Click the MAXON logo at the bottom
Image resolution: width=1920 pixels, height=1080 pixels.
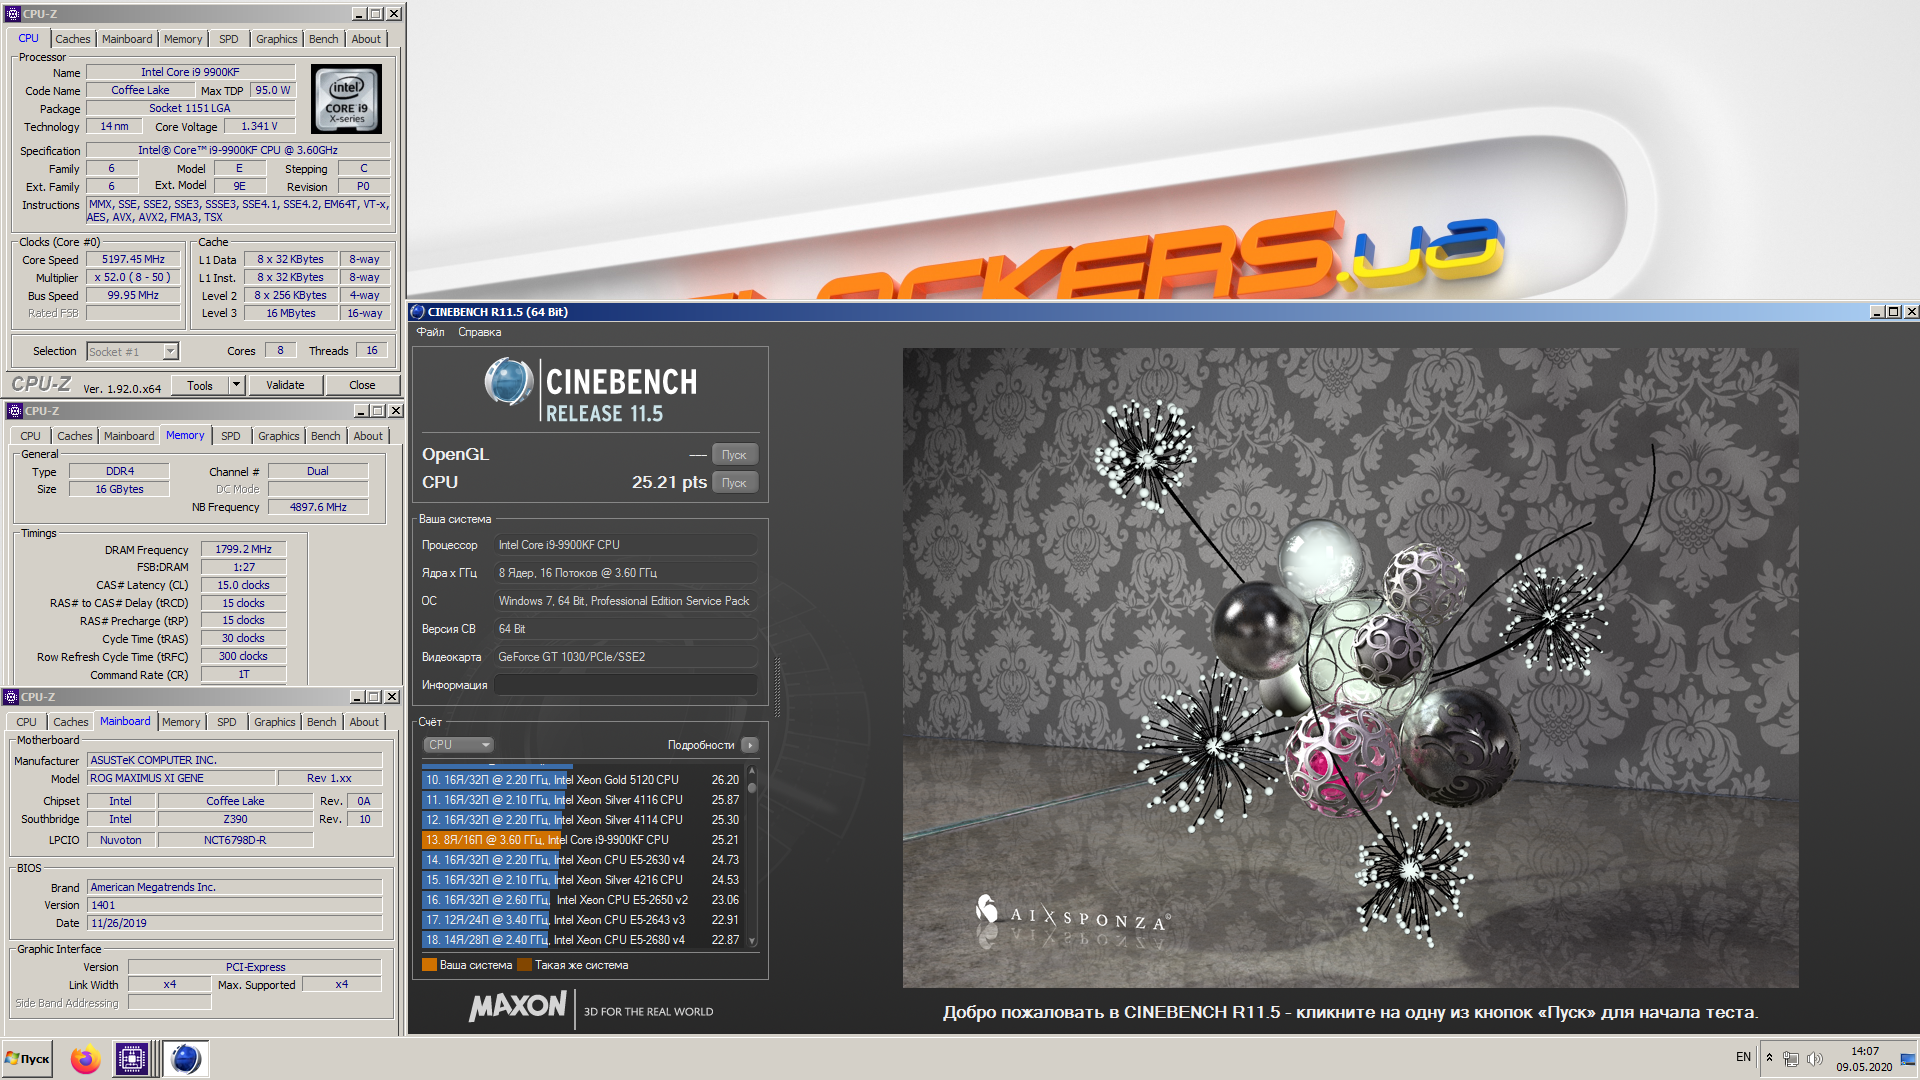[518, 1006]
